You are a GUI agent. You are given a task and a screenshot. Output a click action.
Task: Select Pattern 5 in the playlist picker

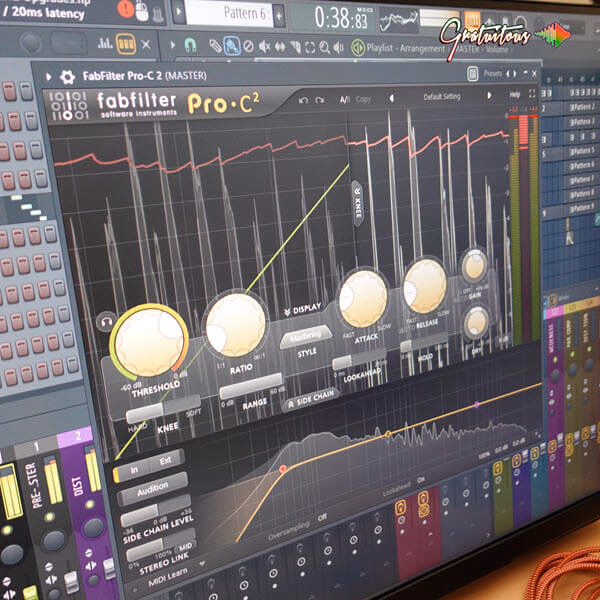click(x=582, y=150)
